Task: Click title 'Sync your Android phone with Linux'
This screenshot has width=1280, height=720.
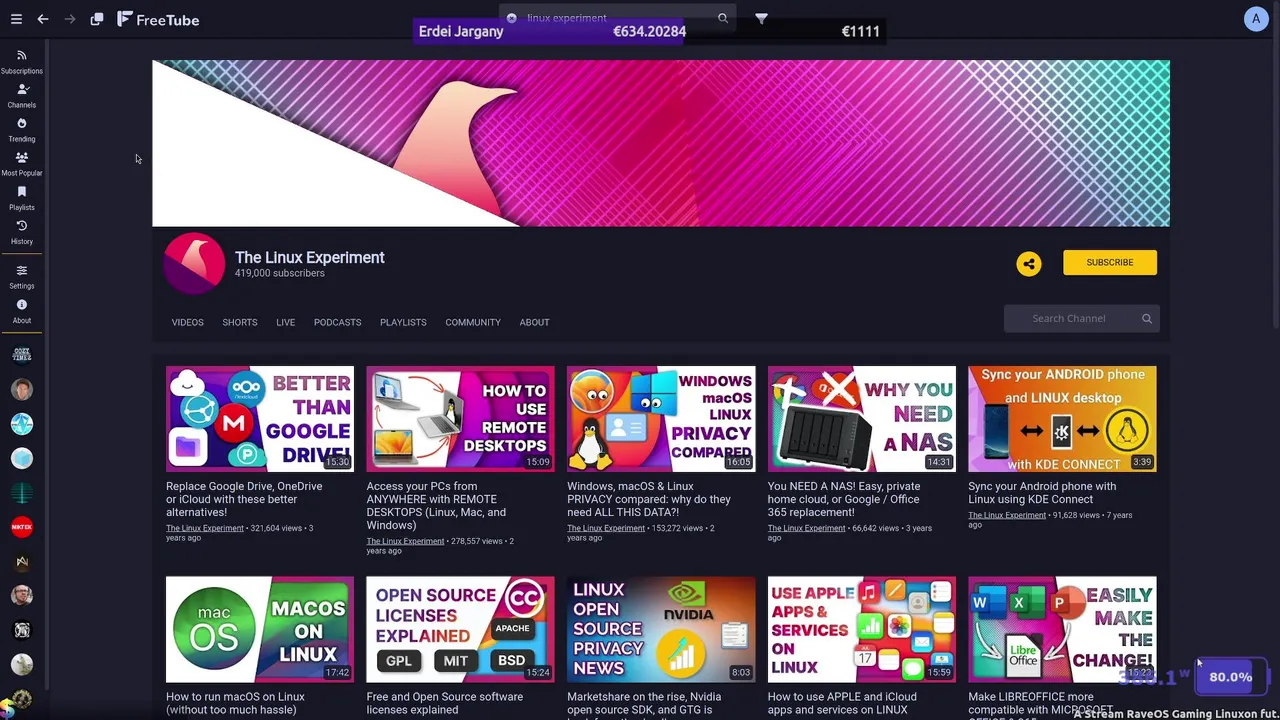Action: (x=1042, y=493)
